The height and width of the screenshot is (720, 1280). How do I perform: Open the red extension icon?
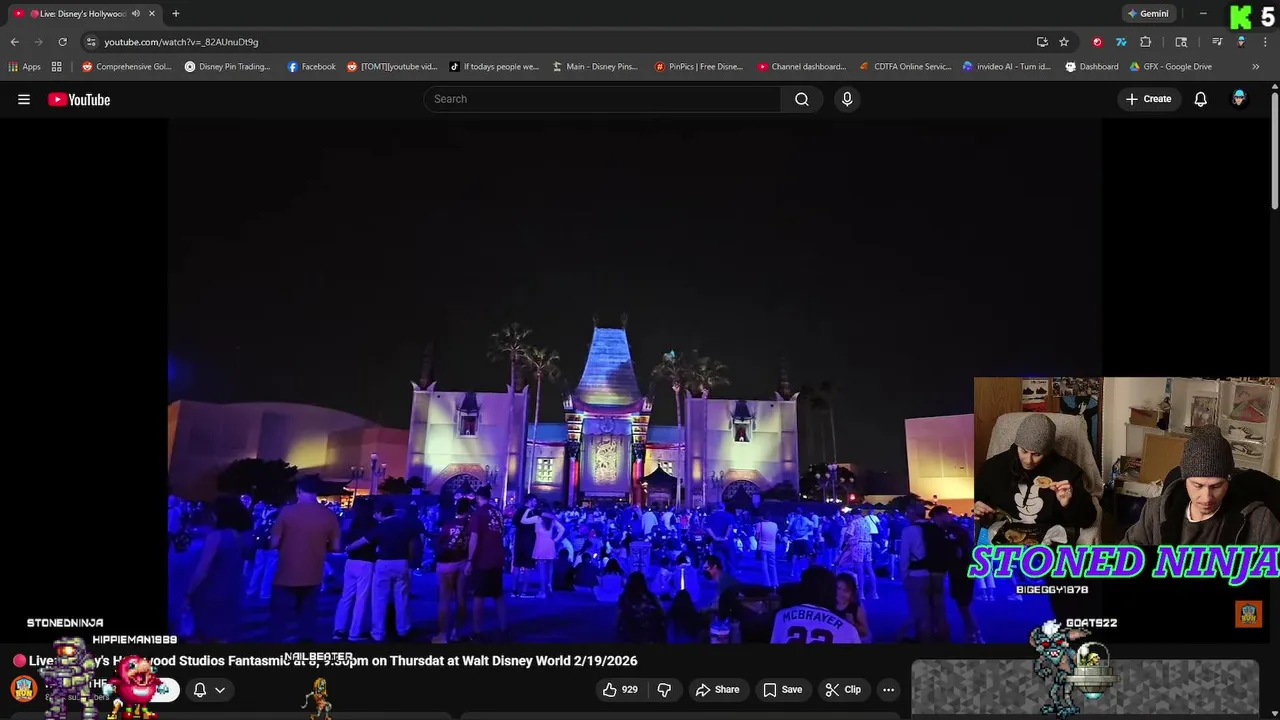1097,42
